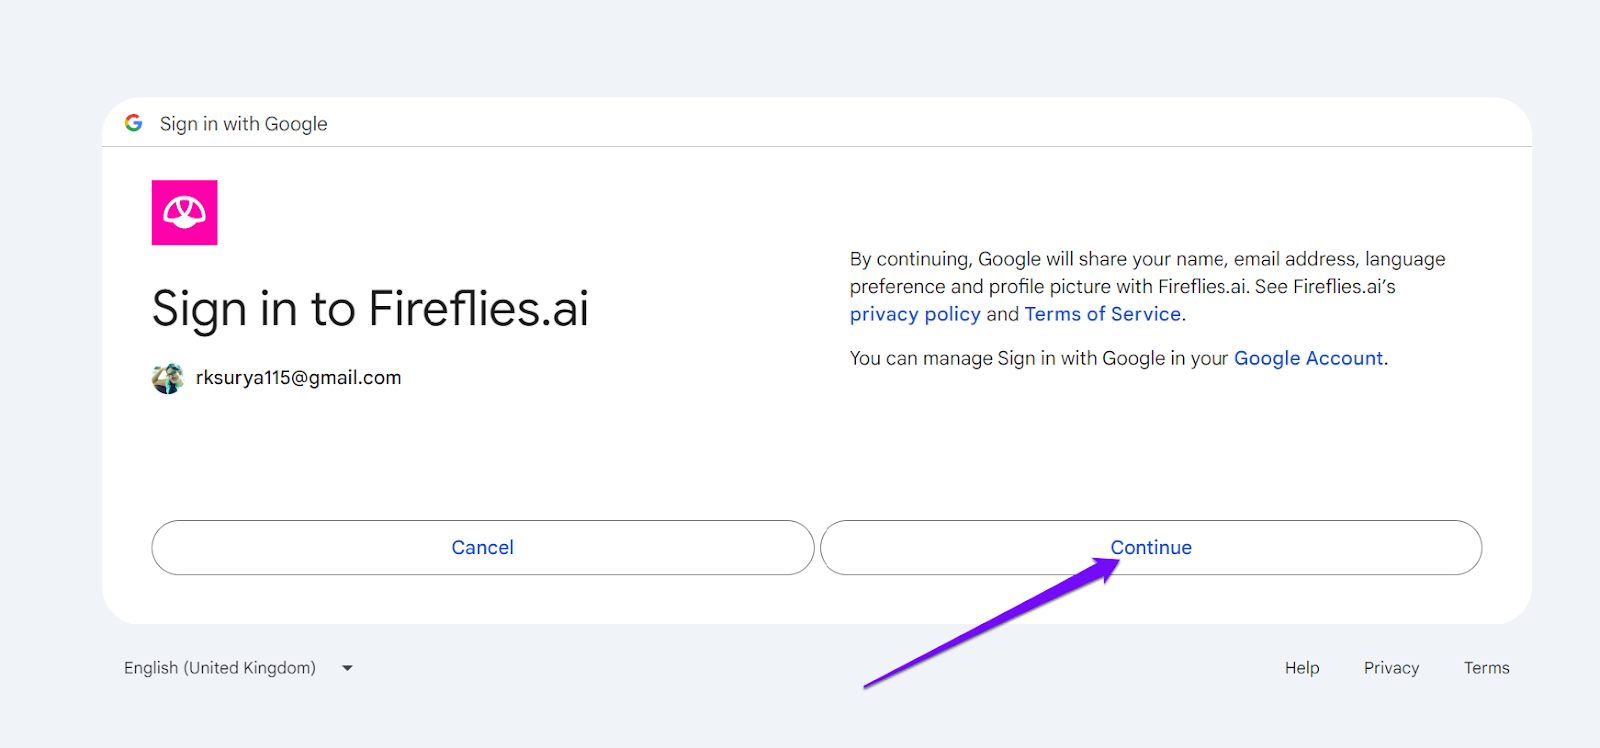
Task: Click the "You can manage Sign in" sentence
Action: coord(1119,358)
